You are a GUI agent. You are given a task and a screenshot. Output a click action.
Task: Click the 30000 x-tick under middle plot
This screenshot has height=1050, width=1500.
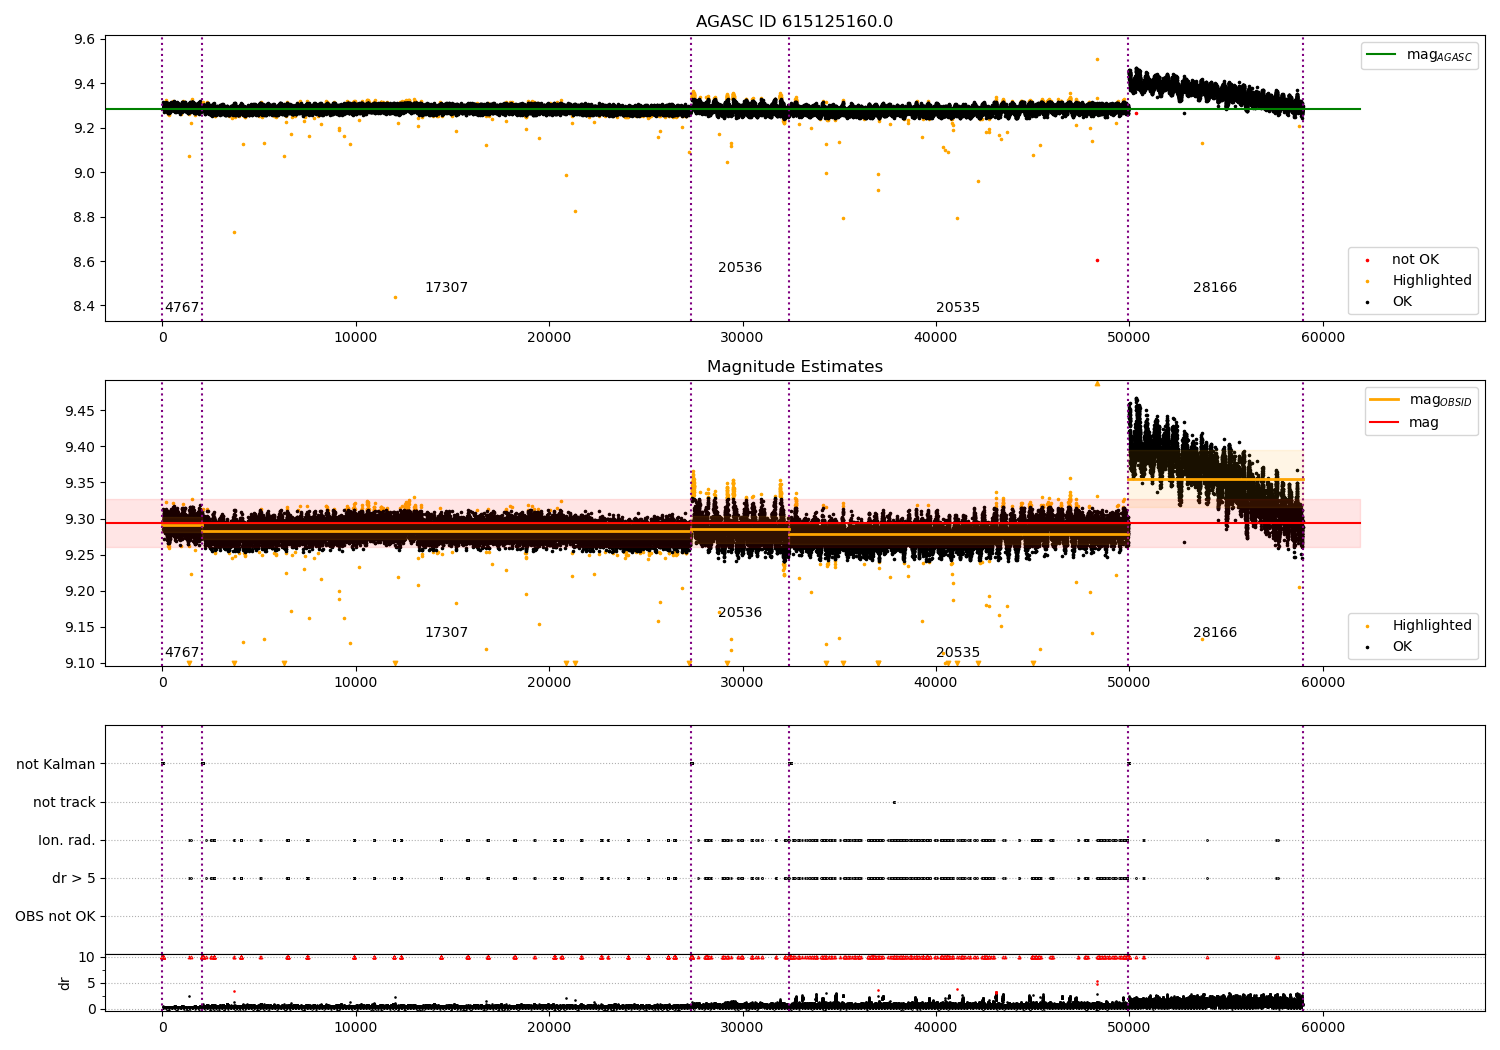pos(743,683)
